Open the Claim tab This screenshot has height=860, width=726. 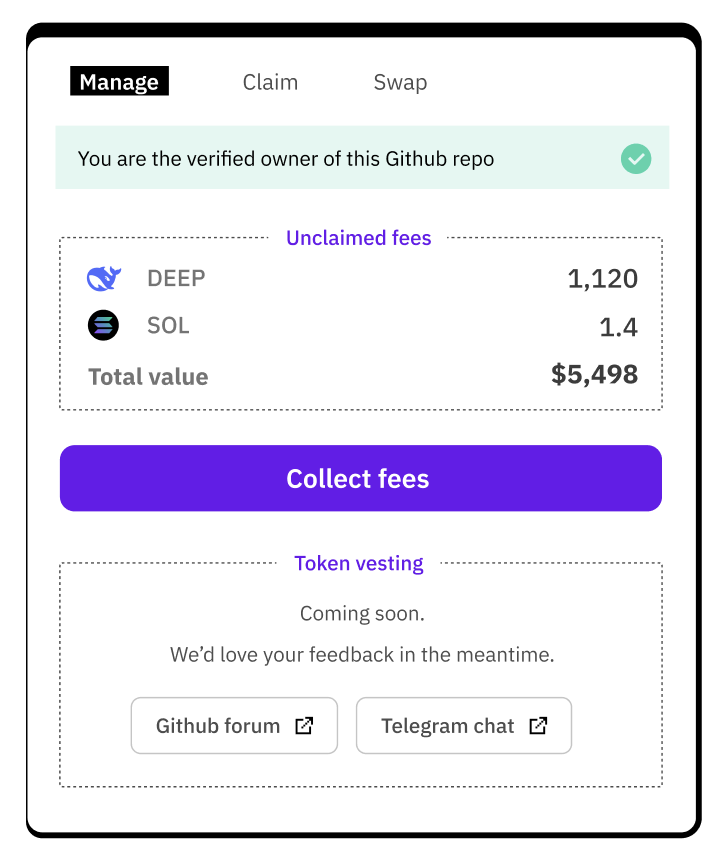270,82
